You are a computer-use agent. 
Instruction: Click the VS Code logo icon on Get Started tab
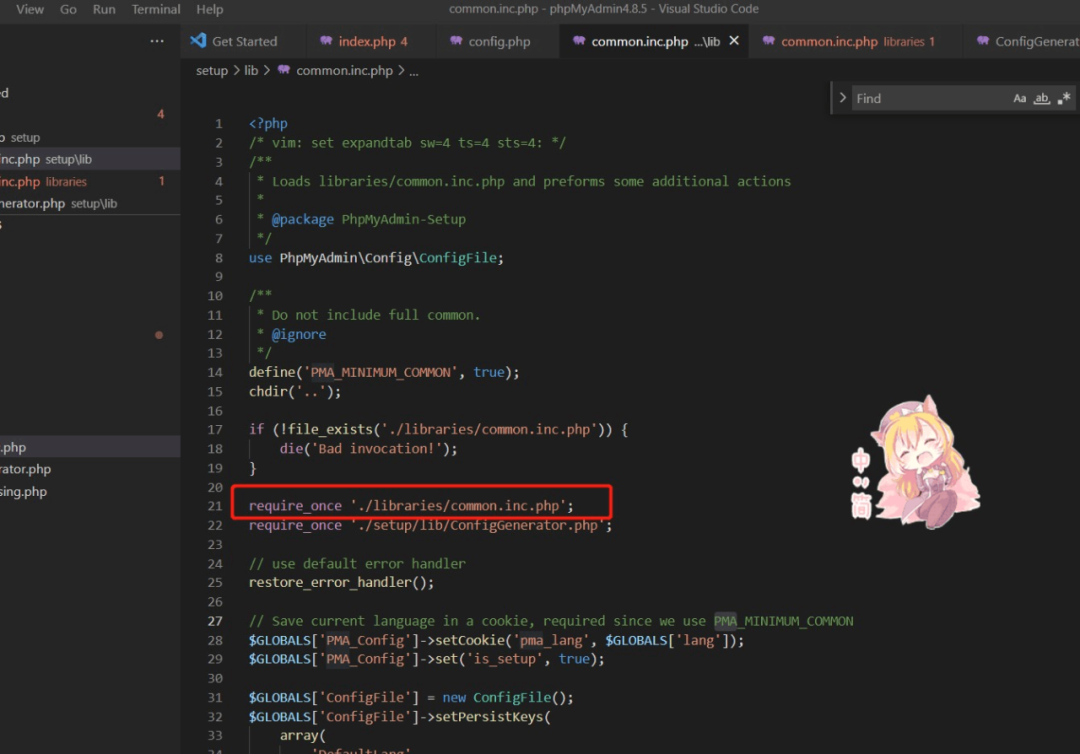pyautogui.click(x=198, y=41)
